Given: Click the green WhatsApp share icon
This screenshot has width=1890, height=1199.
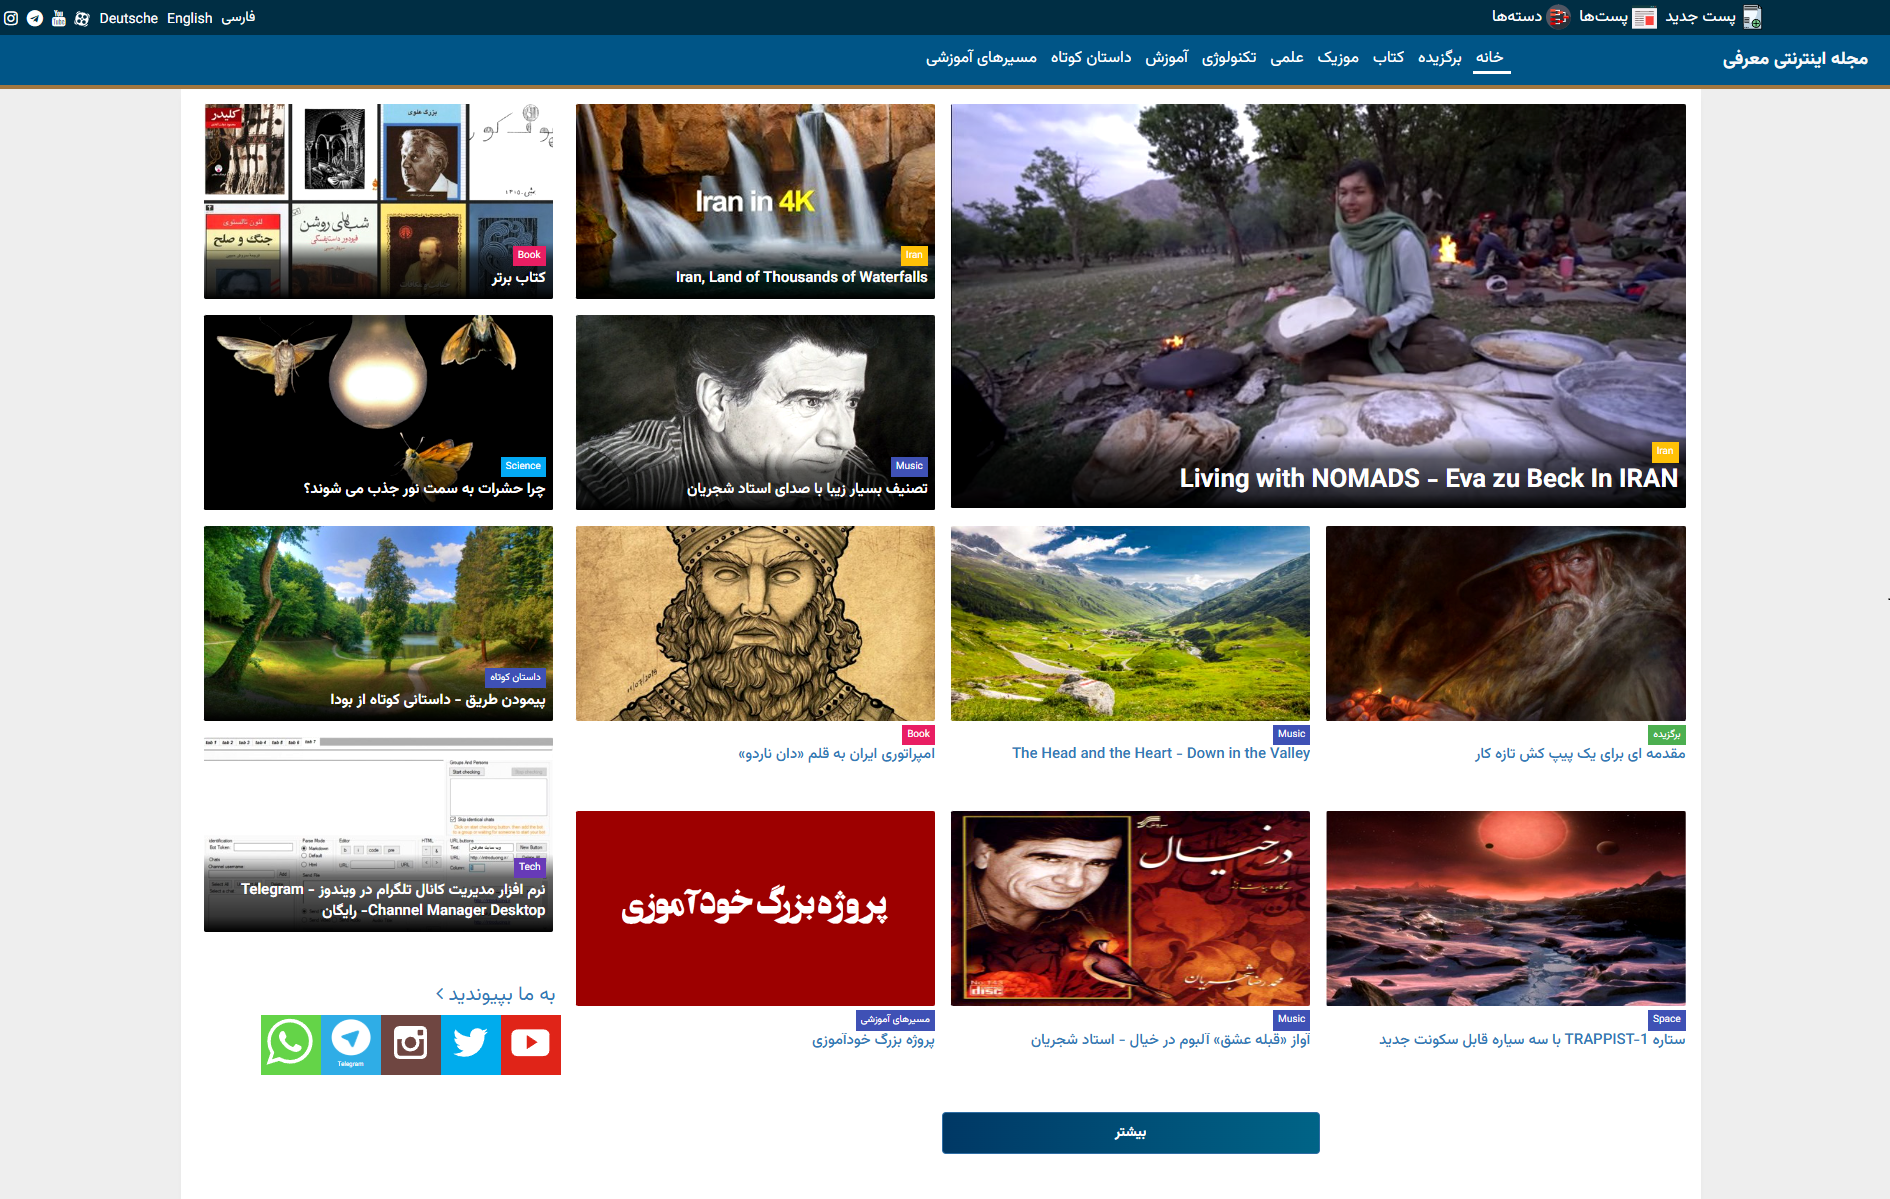Looking at the screenshot, I should click(291, 1044).
